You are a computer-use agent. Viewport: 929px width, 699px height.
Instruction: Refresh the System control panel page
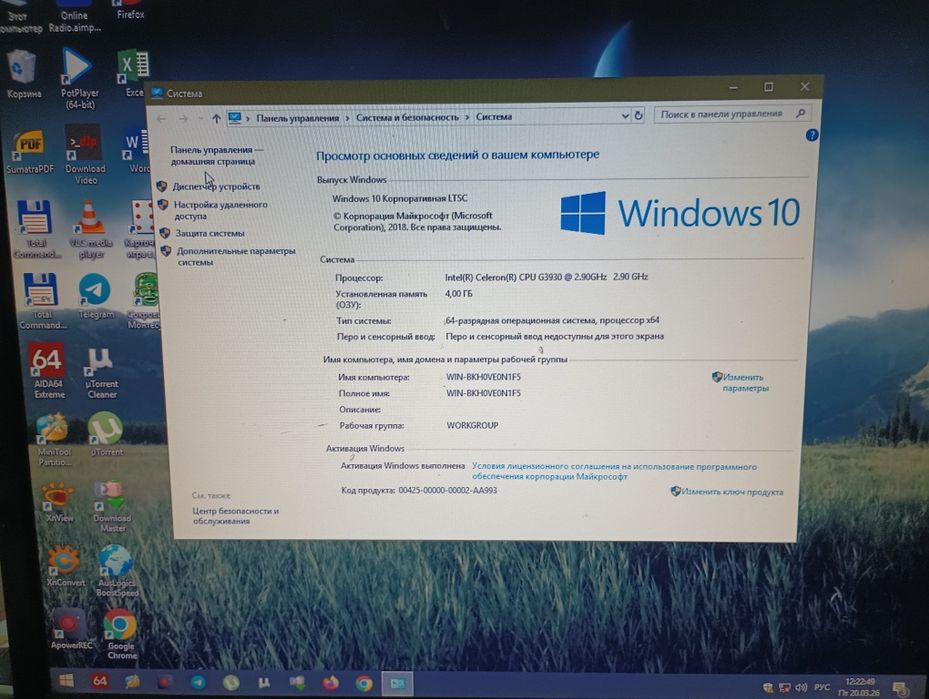click(638, 116)
